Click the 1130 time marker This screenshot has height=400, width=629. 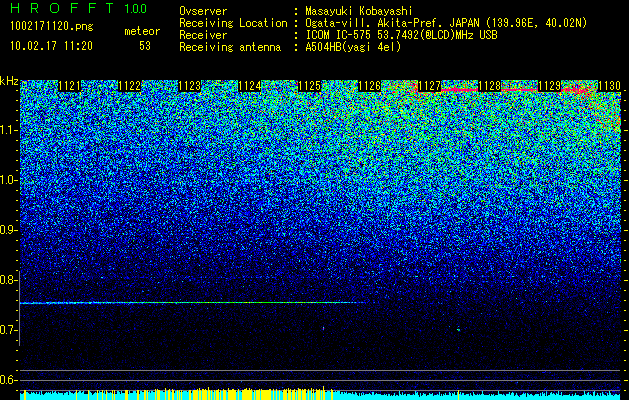pyautogui.click(x=610, y=86)
